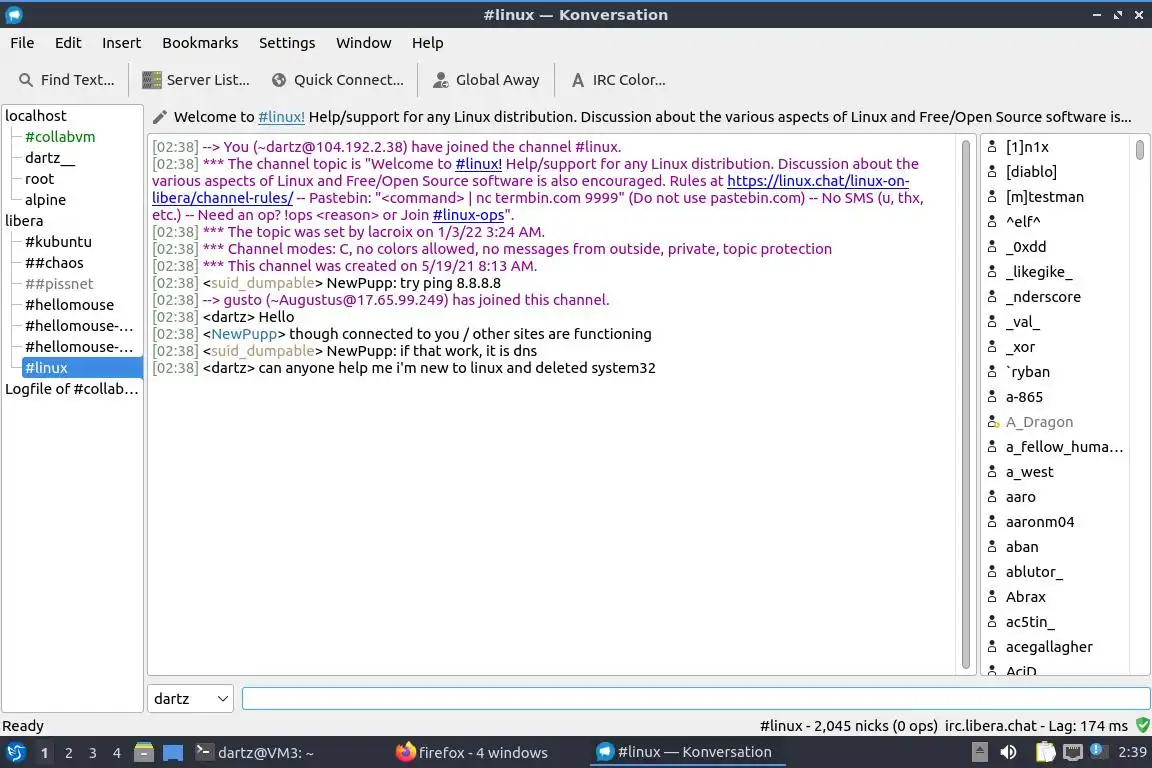Open the Settings menu
The image size is (1152, 768).
point(287,43)
